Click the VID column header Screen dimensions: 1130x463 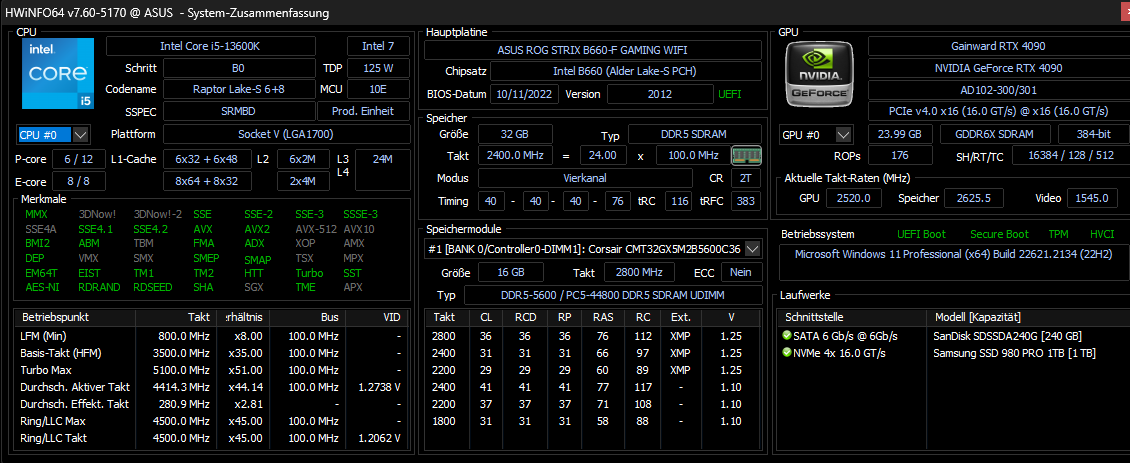pyautogui.click(x=377, y=317)
